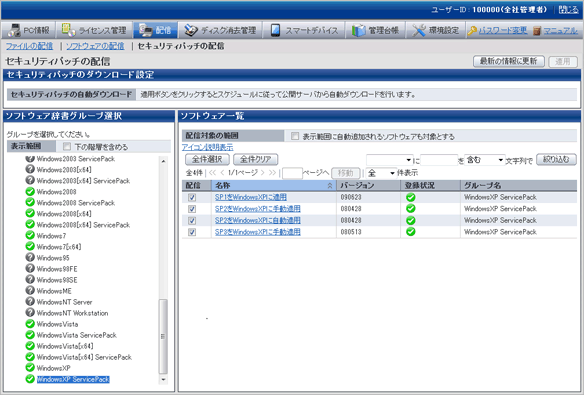Image resolution: width=584 pixels, height=395 pixels.
Task: Click the パスワード変更 key icon
Action: click(x=472, y=31)
